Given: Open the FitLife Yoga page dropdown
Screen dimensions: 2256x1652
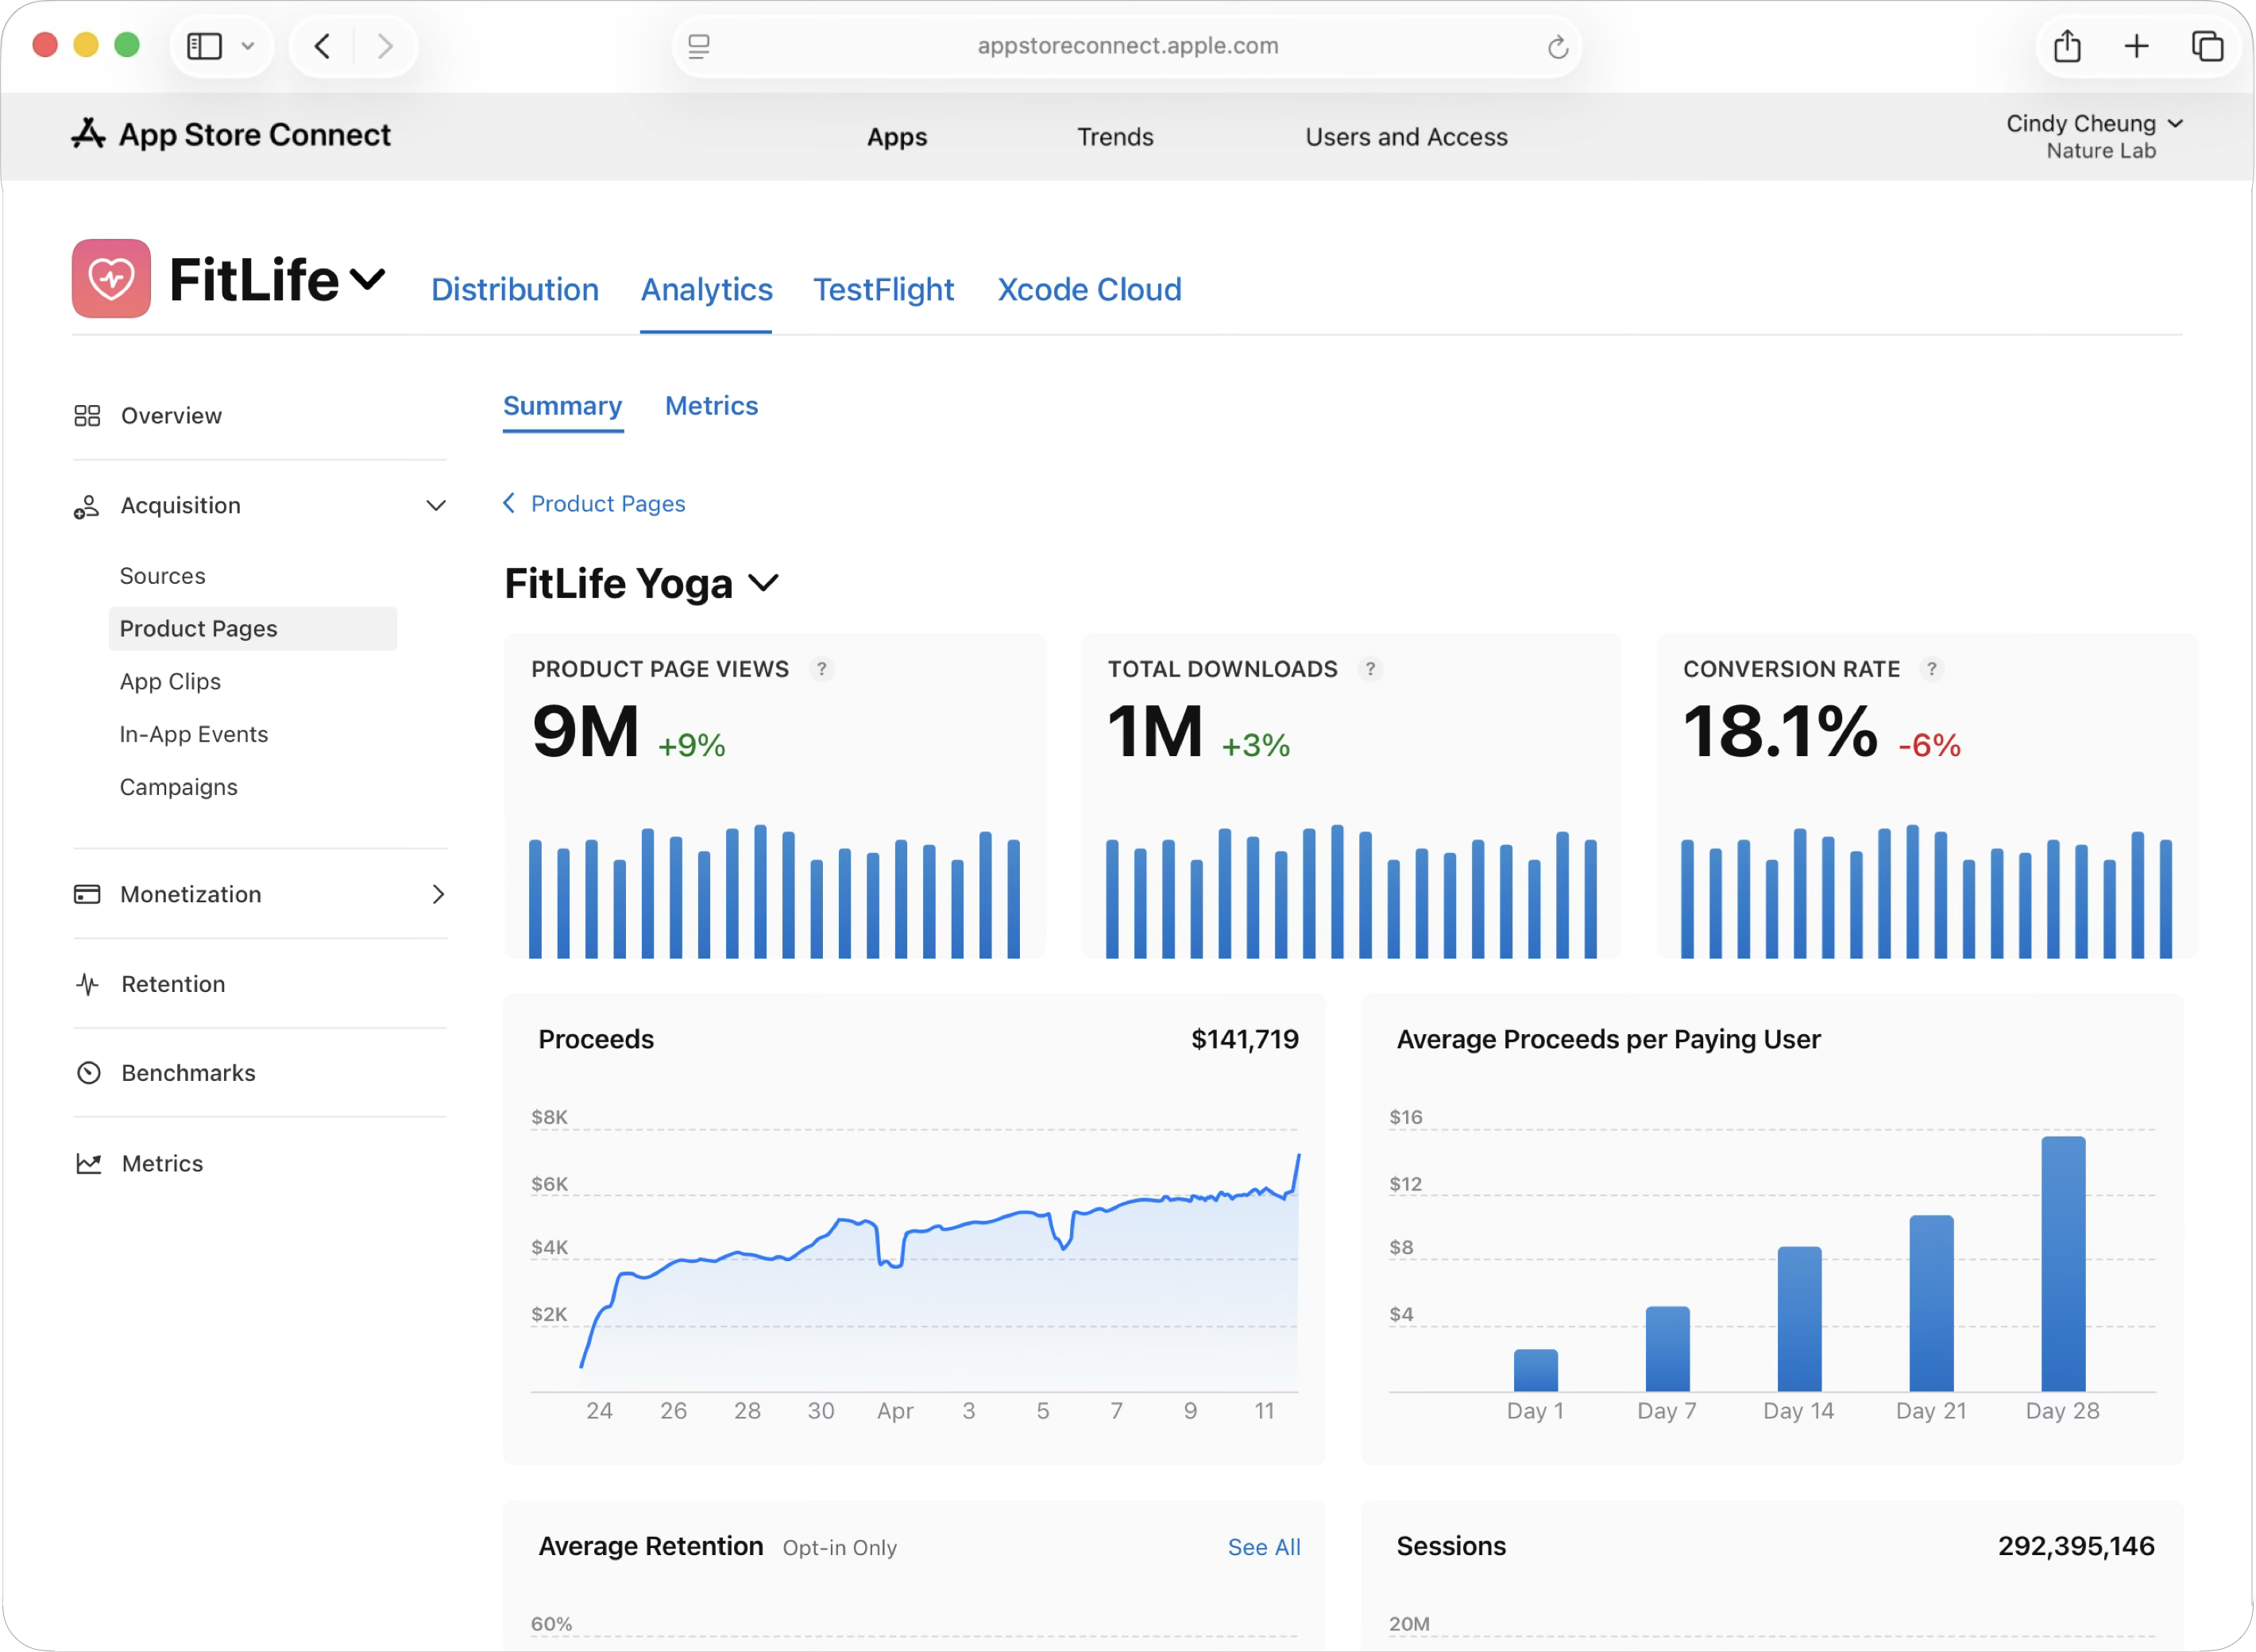Looking at the screenshot, I should pyautogui.click(x=763, y=583).
